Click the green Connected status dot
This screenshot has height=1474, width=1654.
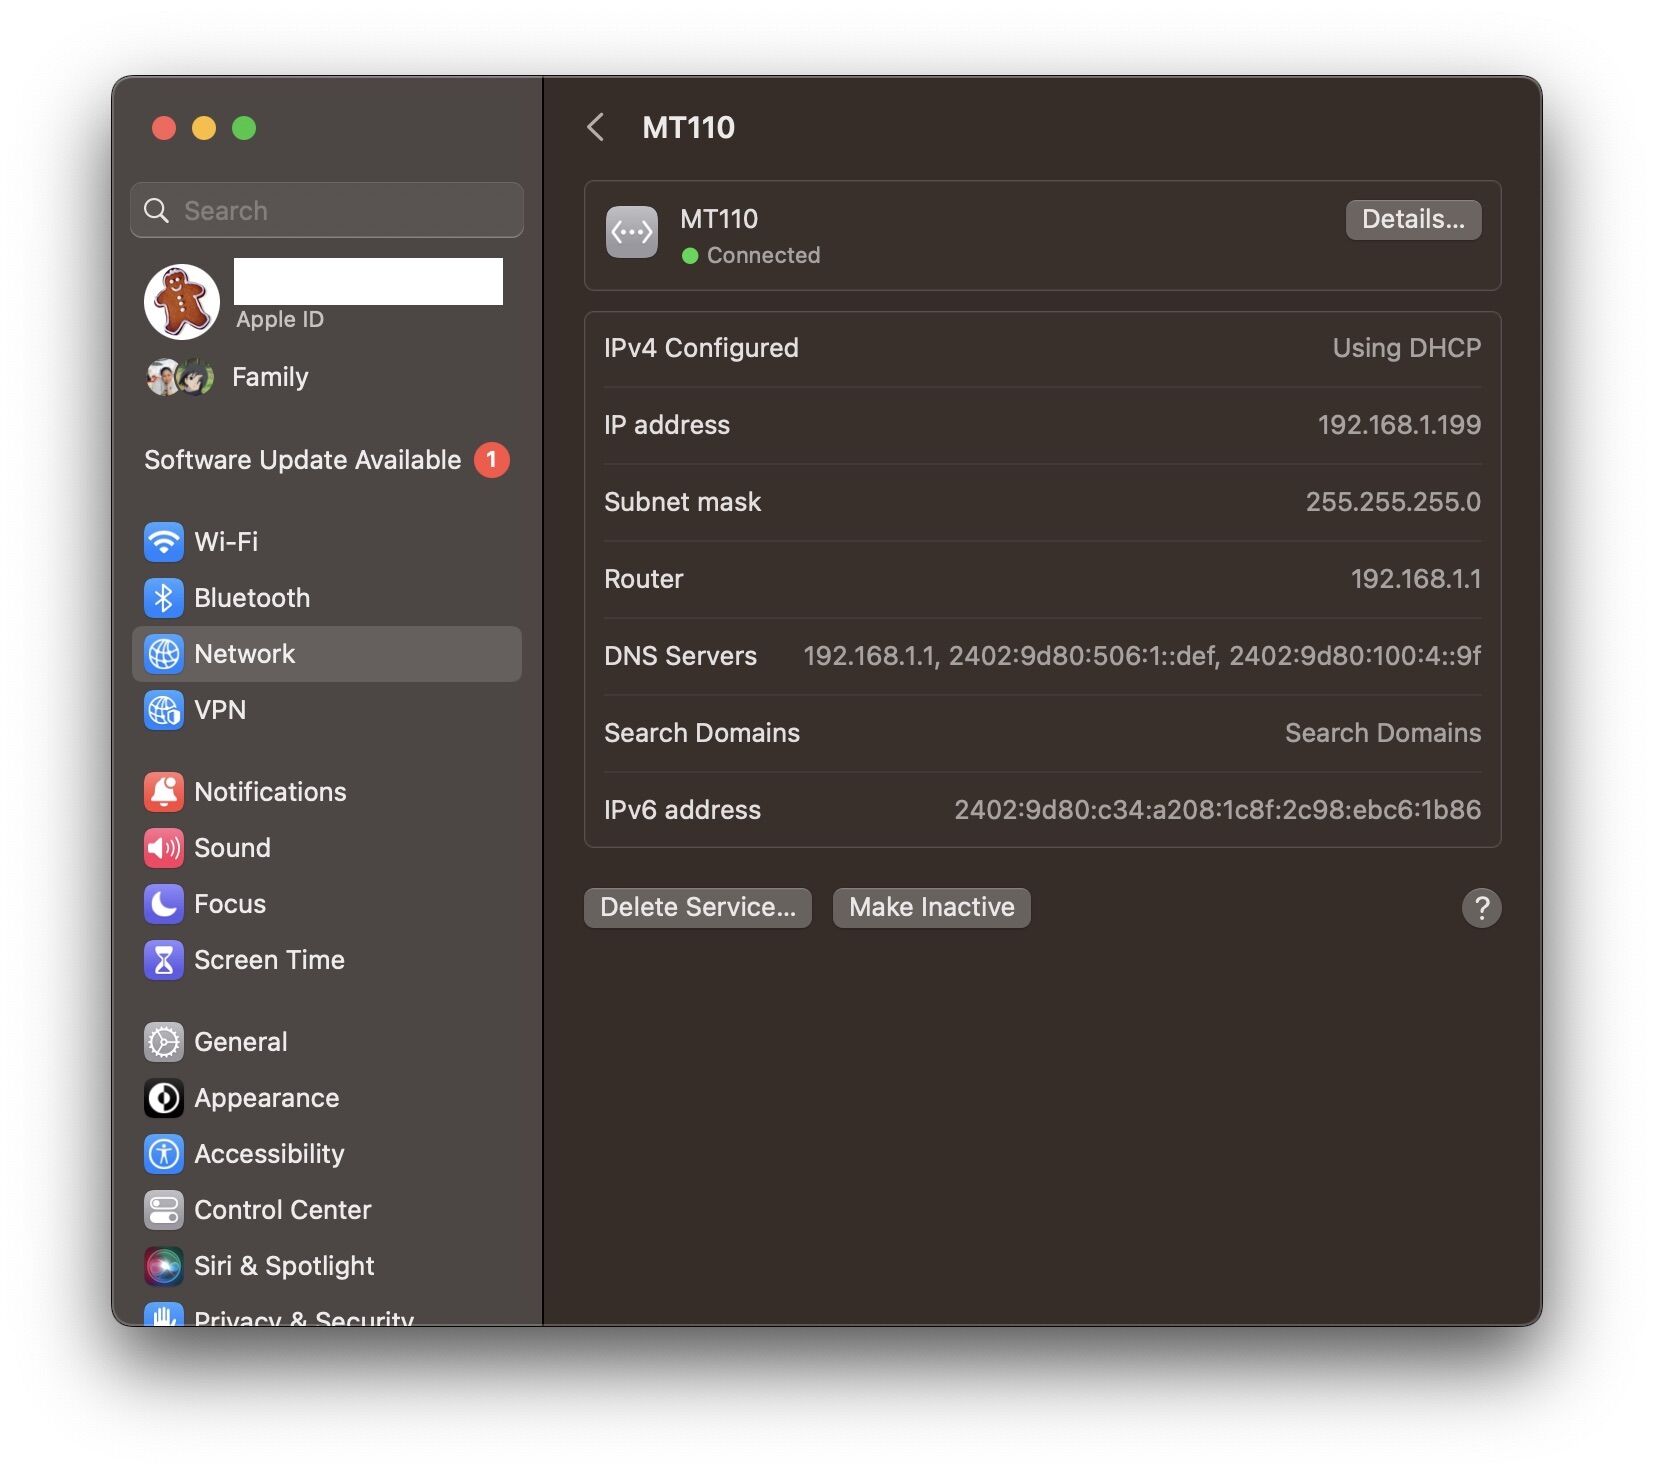tap(690, 256)
